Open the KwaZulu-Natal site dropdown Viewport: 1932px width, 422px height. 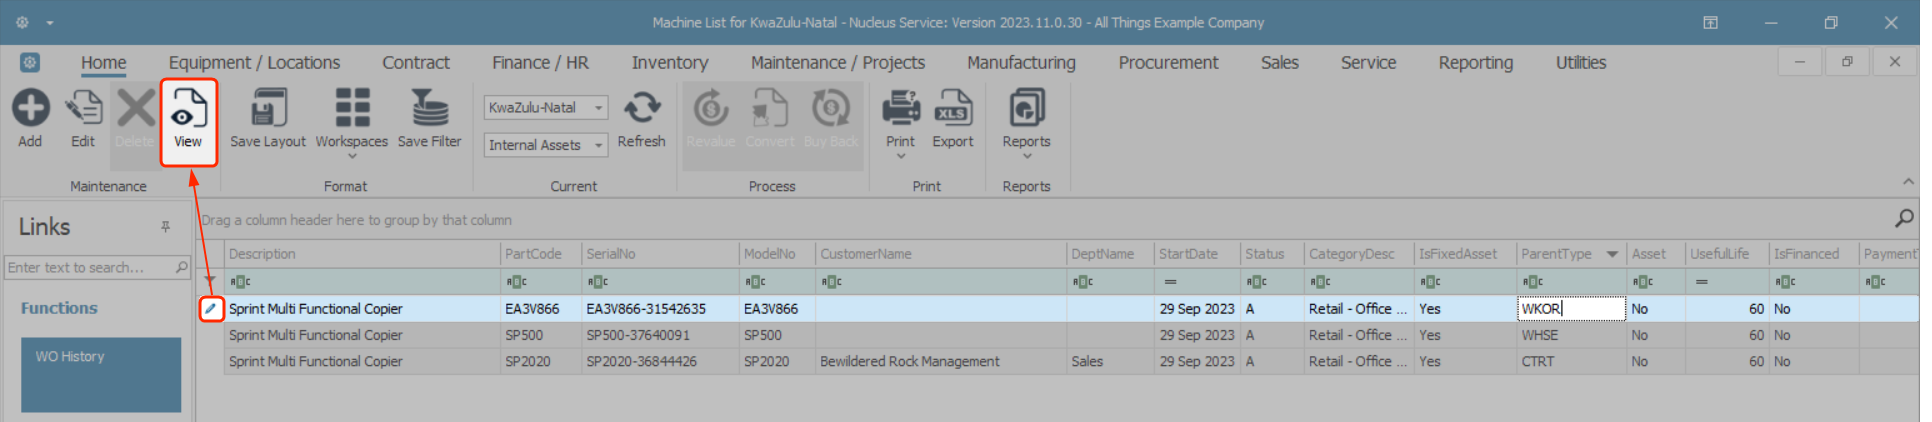point(598,108)
